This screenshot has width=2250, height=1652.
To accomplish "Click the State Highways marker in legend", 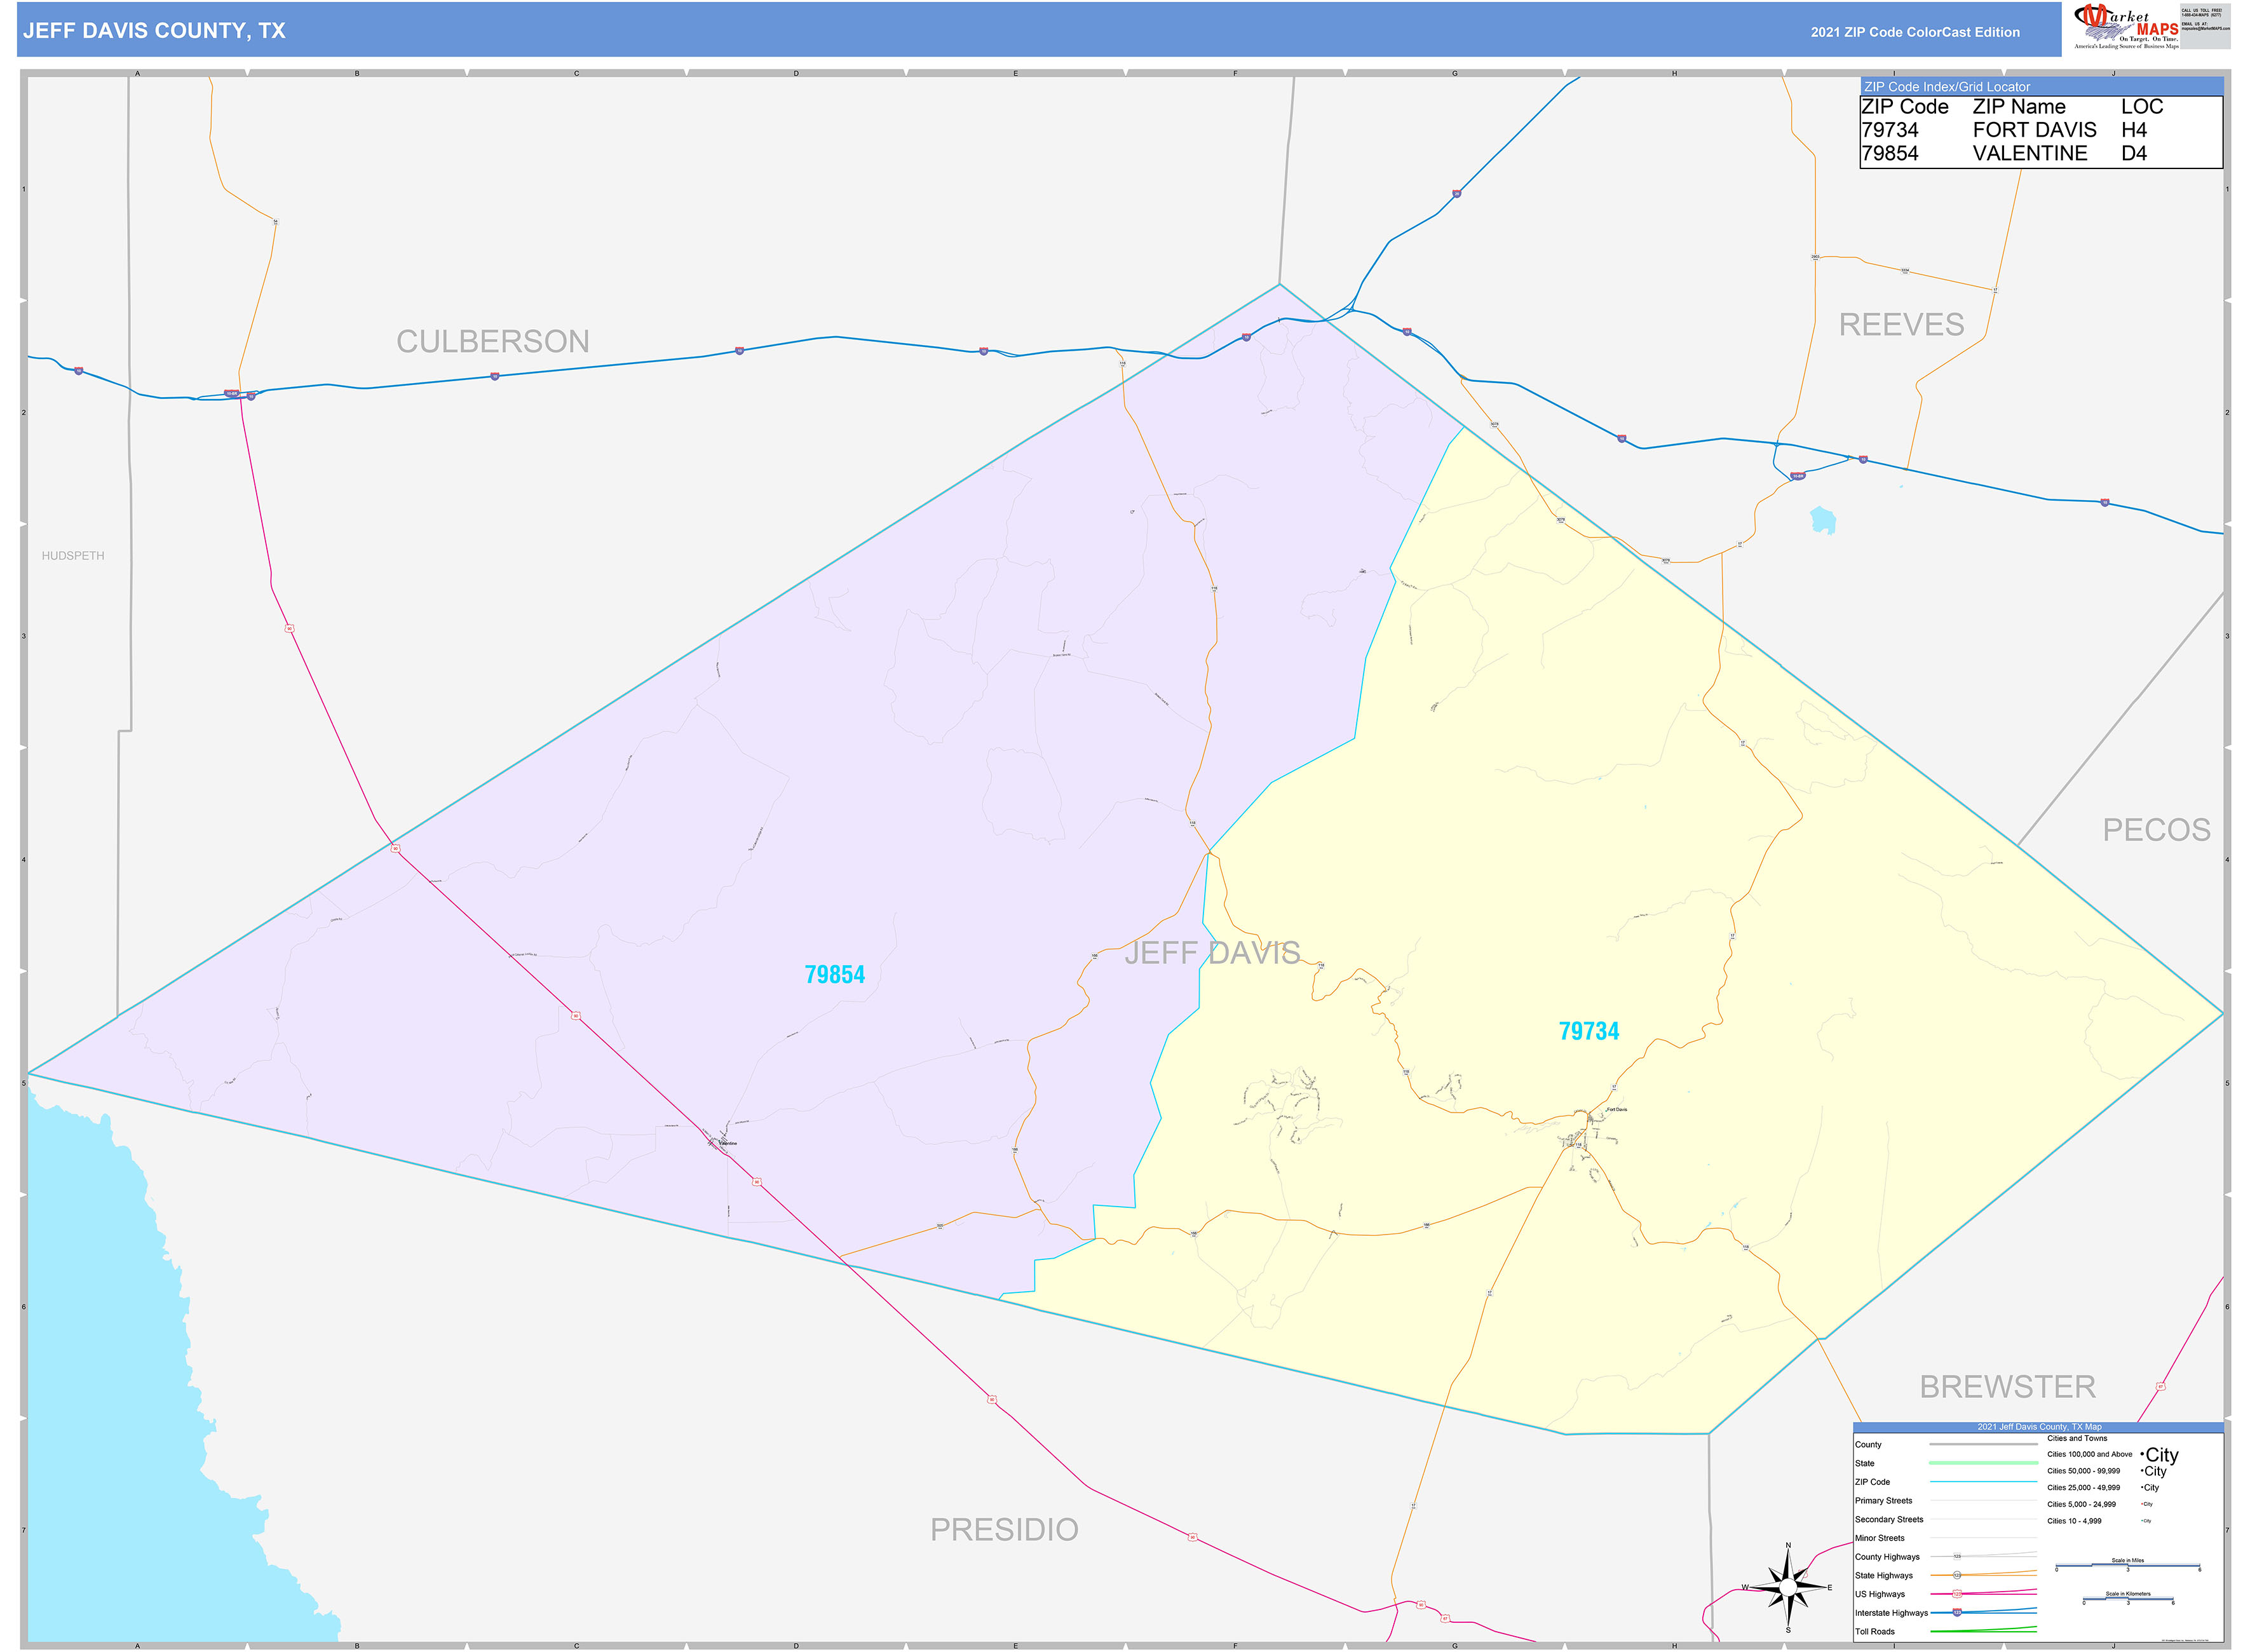I will click(1958, 1575).
